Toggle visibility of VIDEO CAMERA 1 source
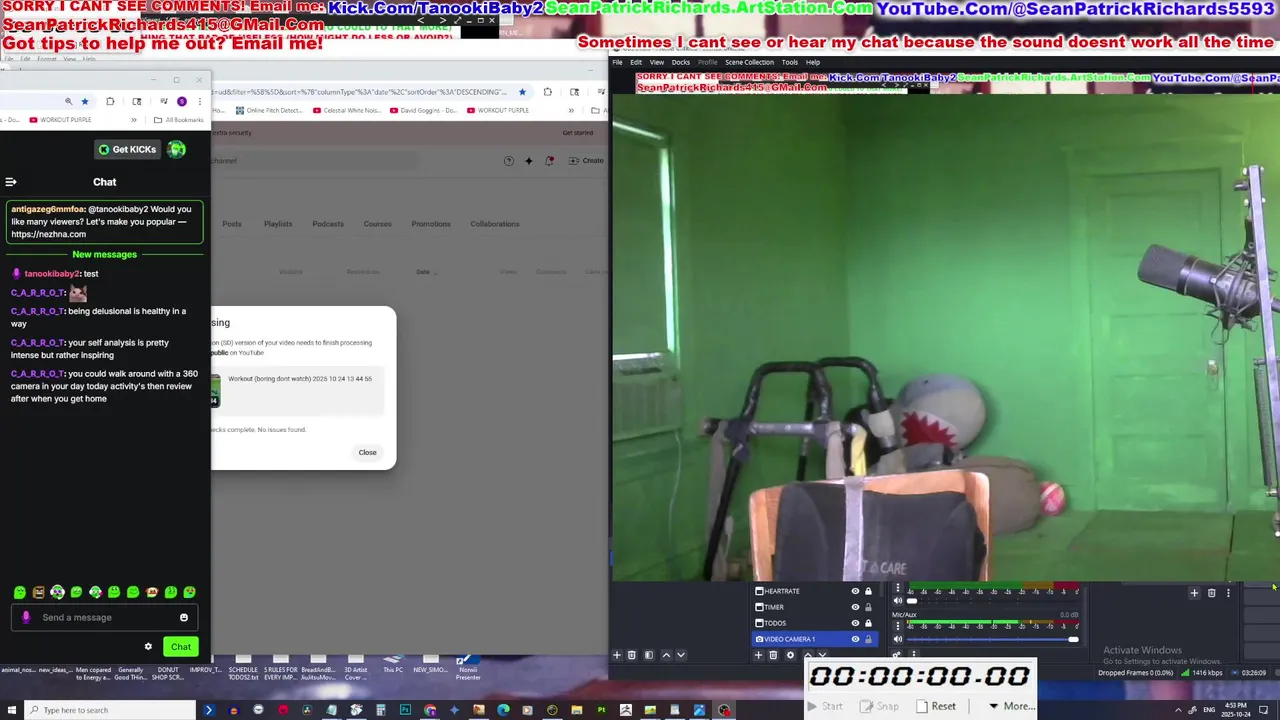 (855, 639)
